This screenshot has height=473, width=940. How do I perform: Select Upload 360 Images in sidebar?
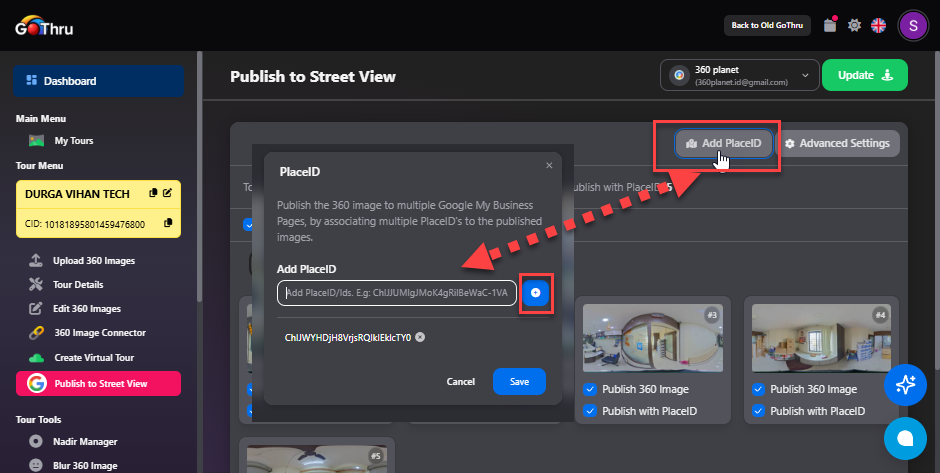93,261
